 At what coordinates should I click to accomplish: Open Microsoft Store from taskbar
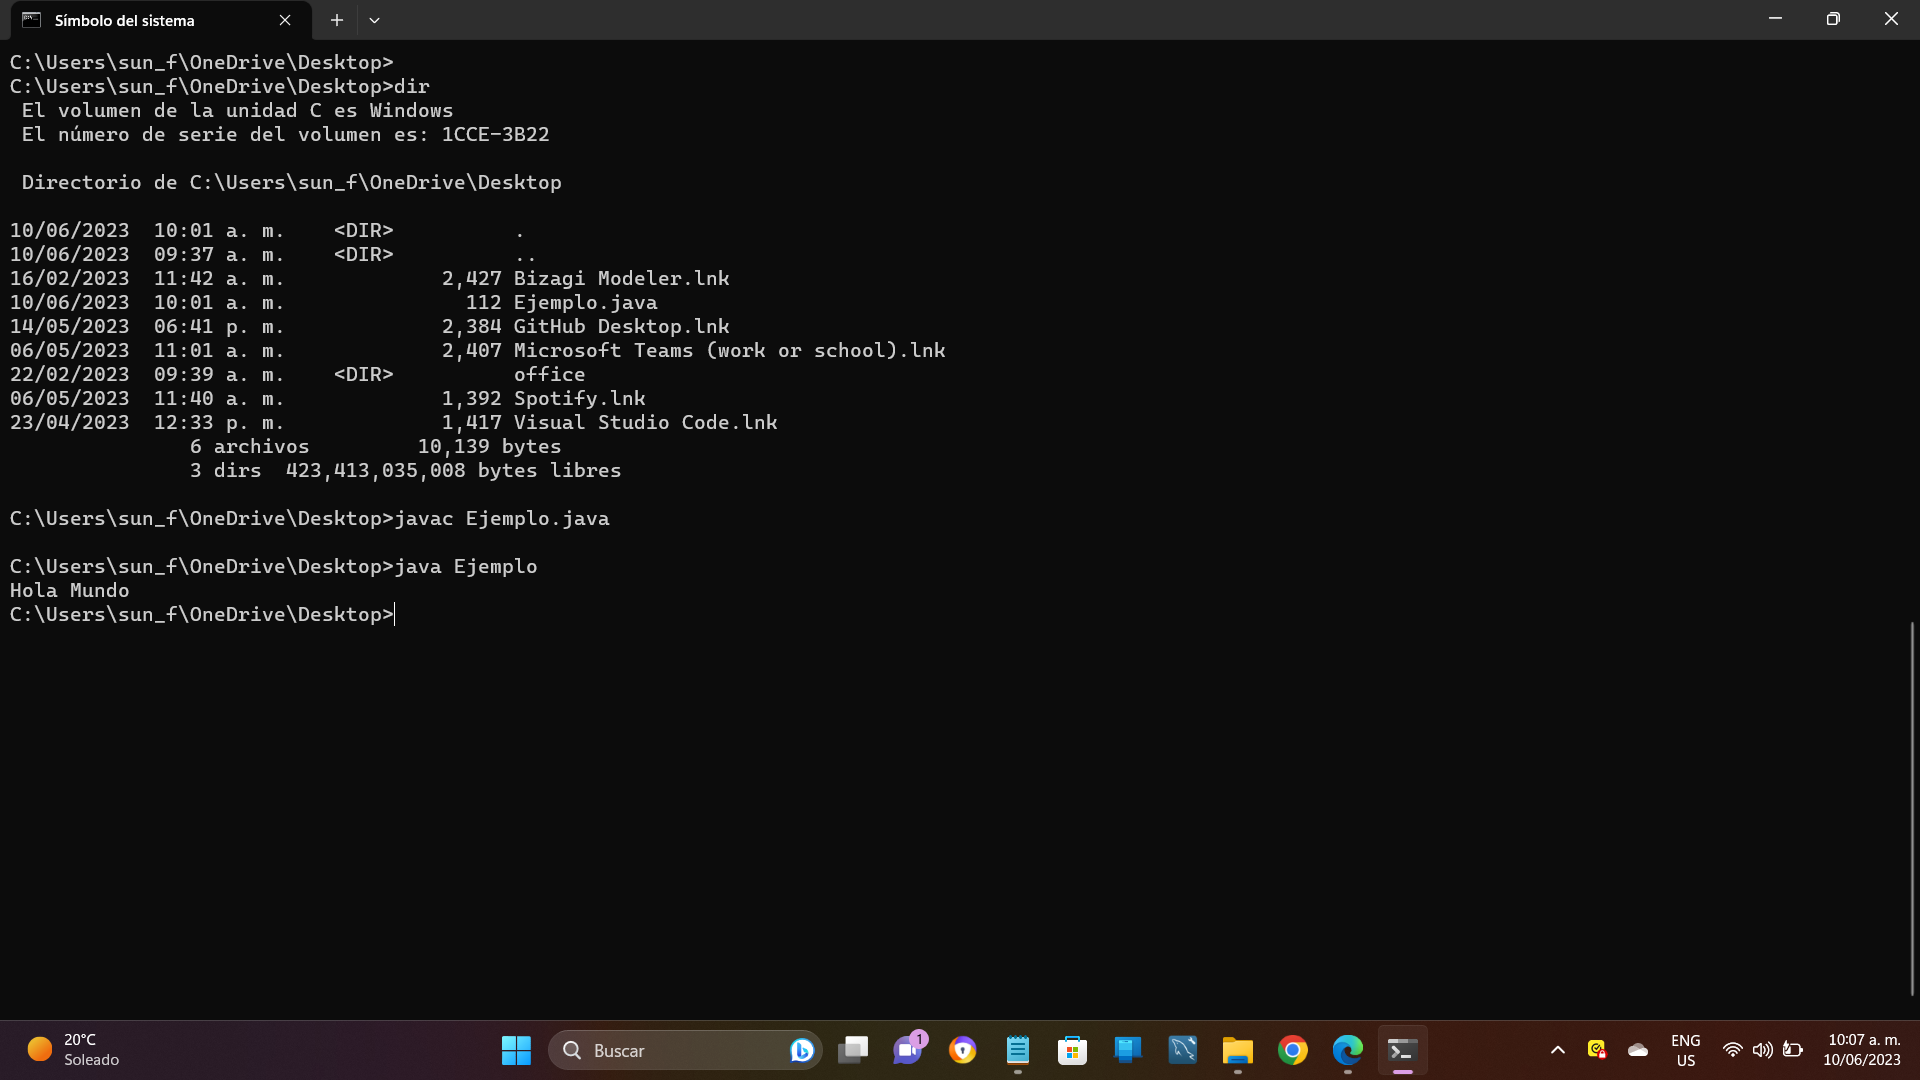pyautogui.click(x=1073, y=1050)
